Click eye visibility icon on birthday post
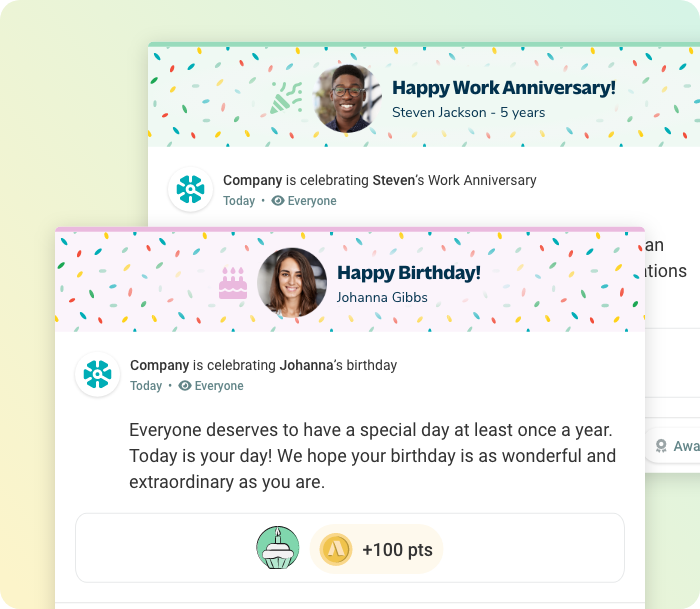This screenshot has height=609, width=700. (x=185, y=386)
